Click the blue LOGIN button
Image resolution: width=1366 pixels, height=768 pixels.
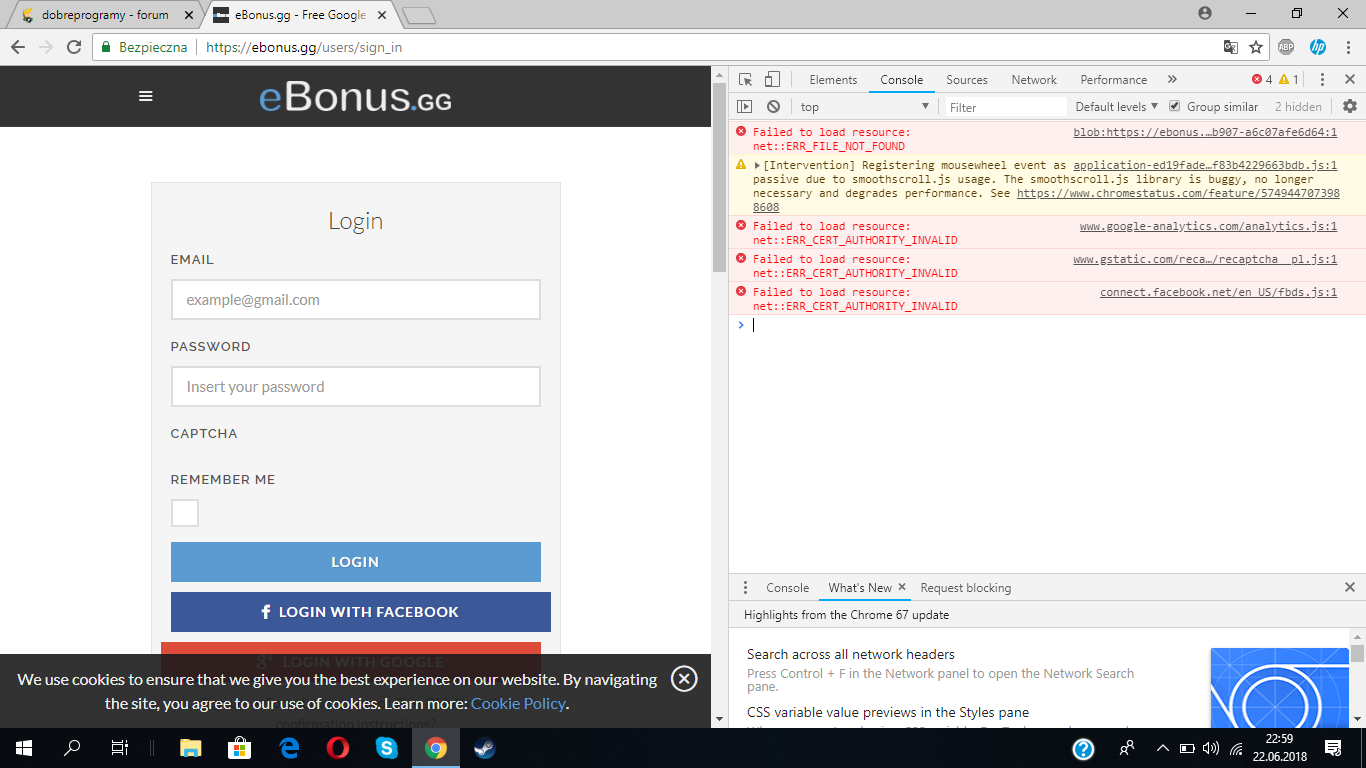coord(356,562)
